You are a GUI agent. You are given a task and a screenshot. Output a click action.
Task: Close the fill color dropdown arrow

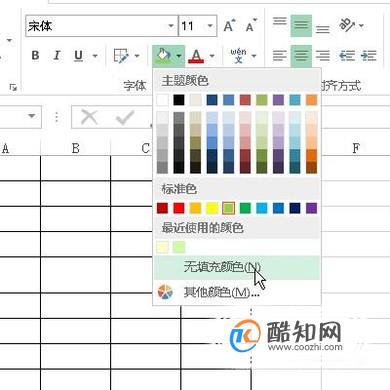coord(179,56)
